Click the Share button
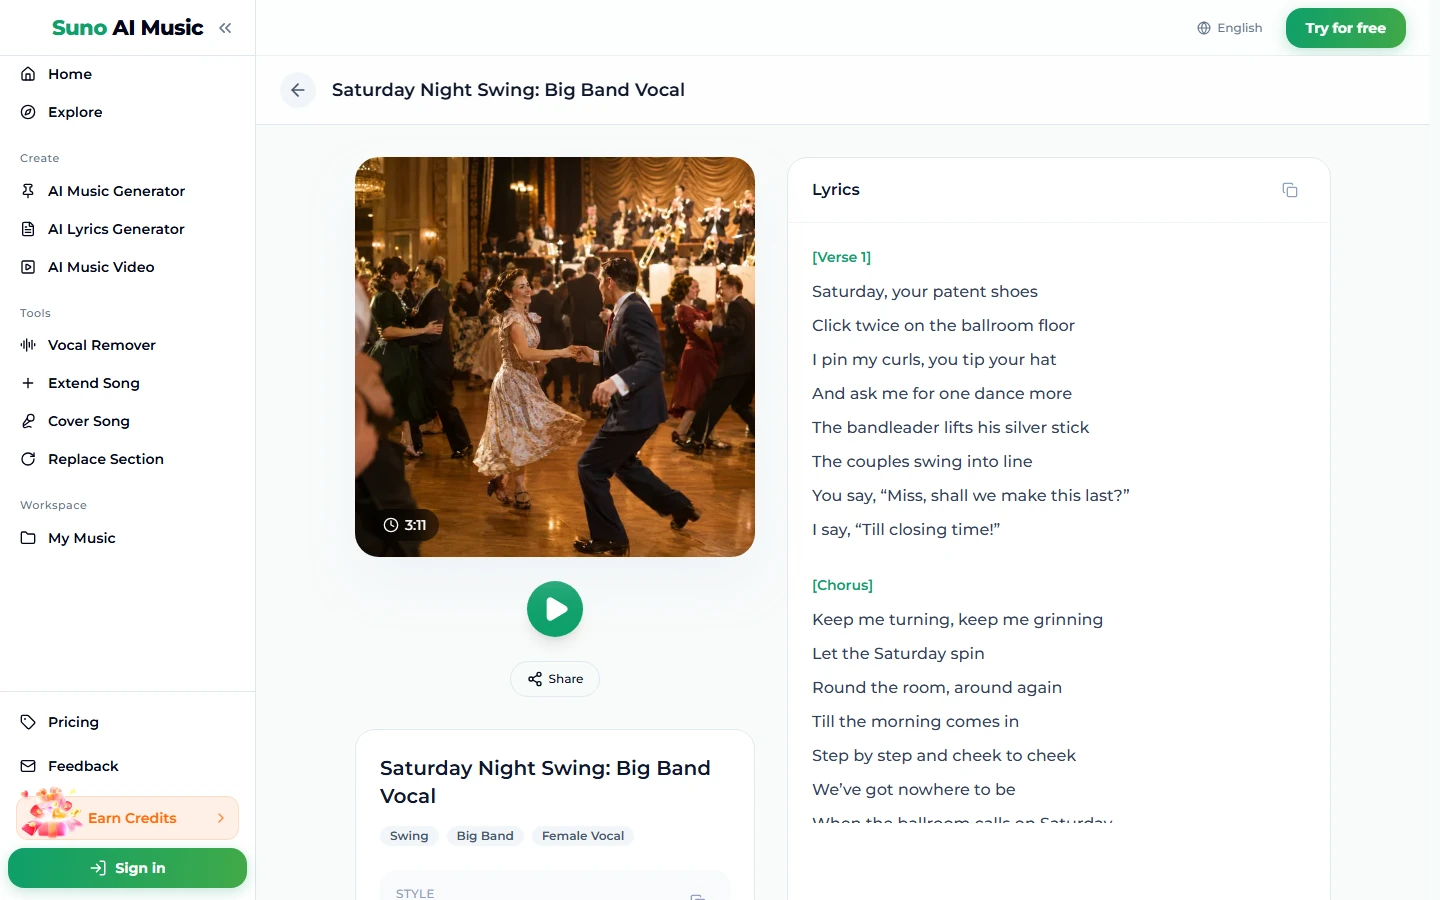This screenshot has height=900, width=1440. (555, 679)
